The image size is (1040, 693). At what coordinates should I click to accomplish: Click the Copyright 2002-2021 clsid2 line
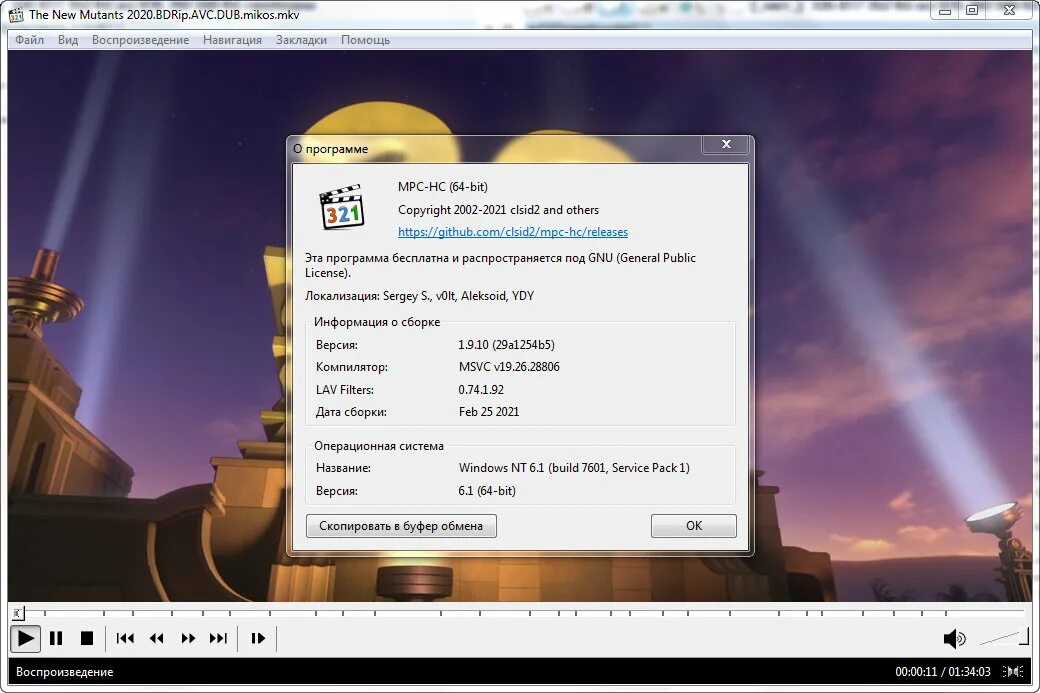498,210
